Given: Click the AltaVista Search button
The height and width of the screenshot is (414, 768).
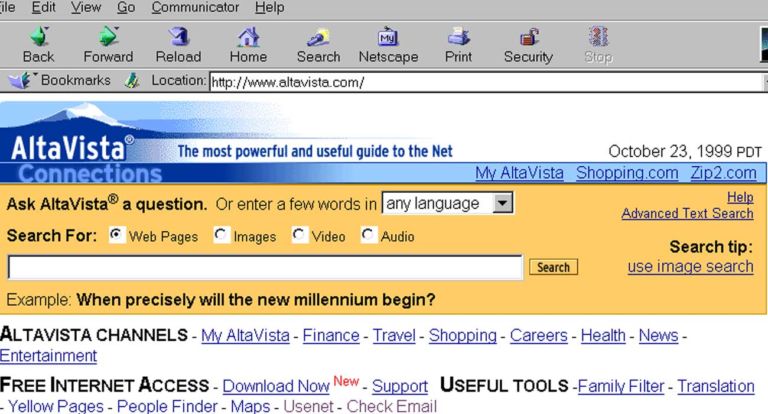Looking at the screenshot, I should pos(553,267).
